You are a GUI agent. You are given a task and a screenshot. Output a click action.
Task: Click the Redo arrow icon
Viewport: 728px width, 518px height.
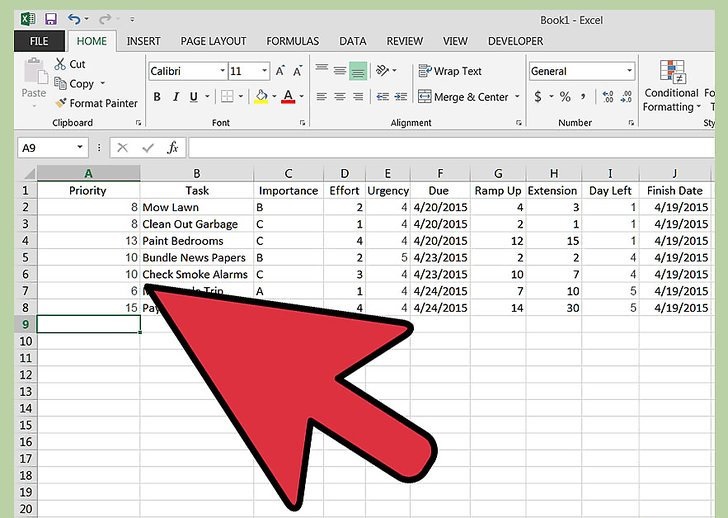coord(105,19)
